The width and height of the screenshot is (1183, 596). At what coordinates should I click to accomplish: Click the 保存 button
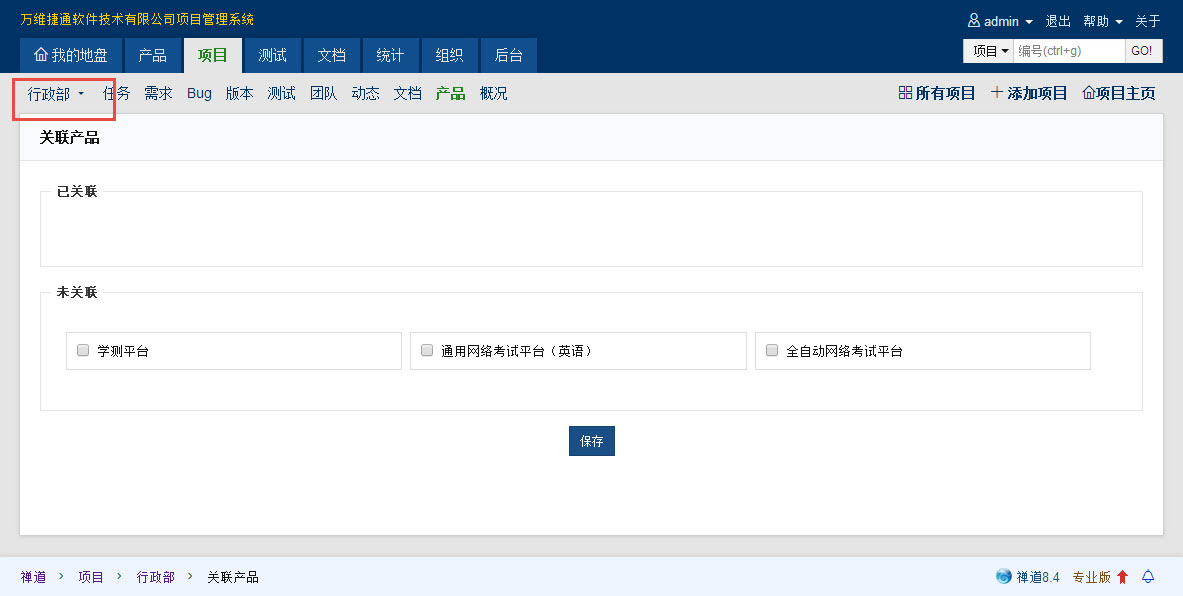[592, 441]
